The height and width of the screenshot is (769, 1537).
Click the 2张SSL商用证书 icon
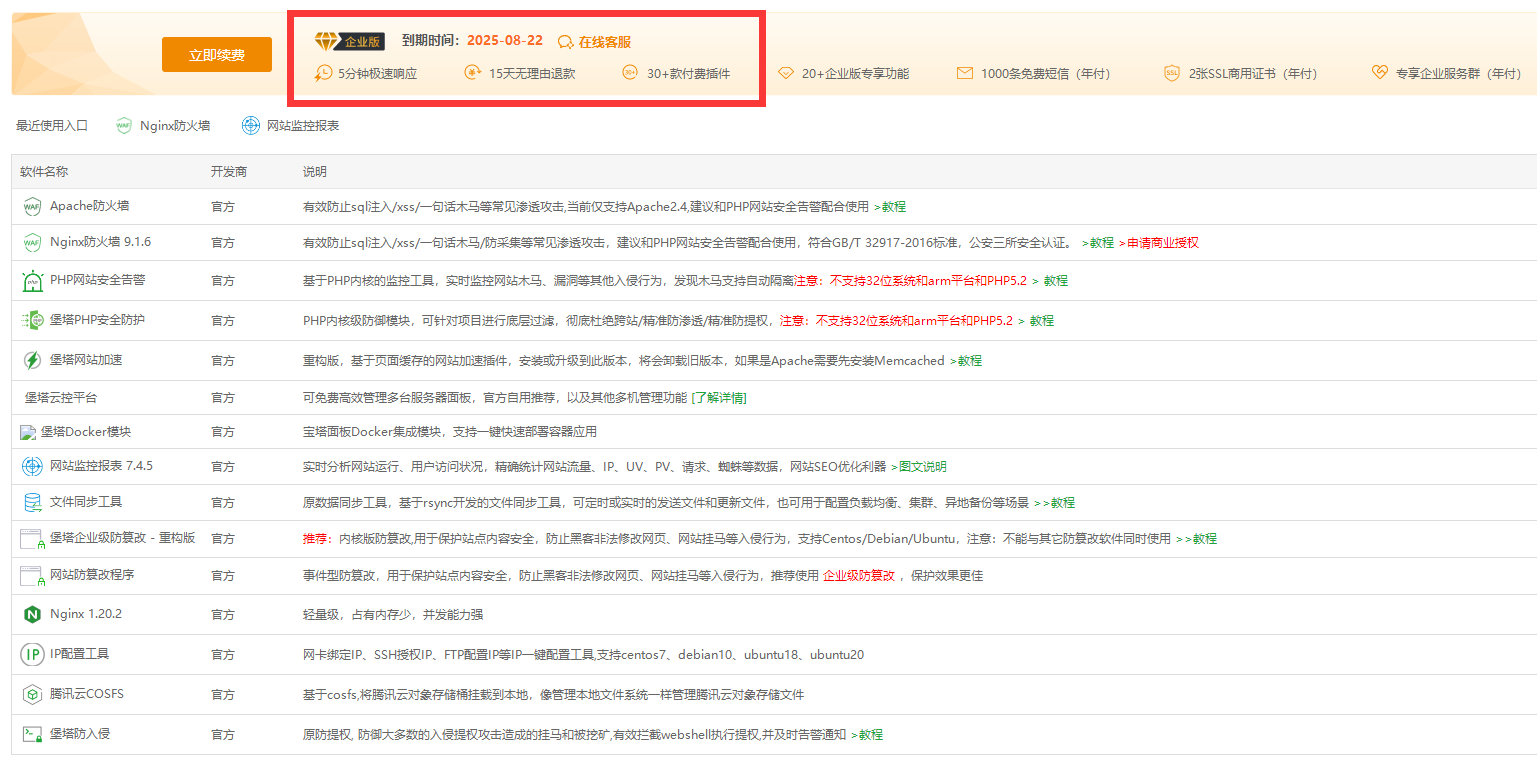[1172, 73]
